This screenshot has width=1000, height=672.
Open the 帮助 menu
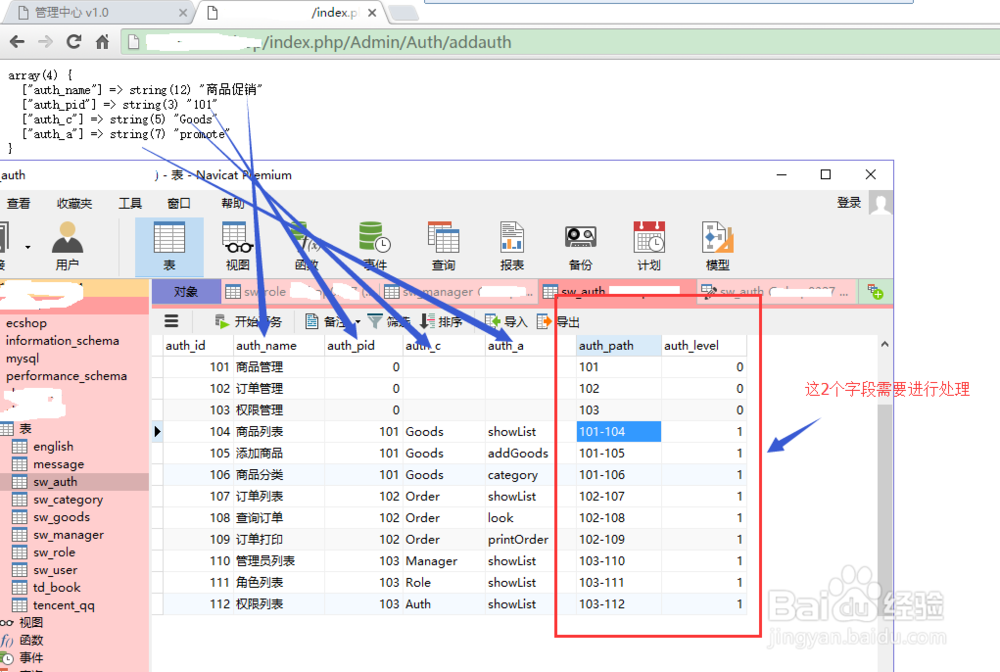click(233, 203)
